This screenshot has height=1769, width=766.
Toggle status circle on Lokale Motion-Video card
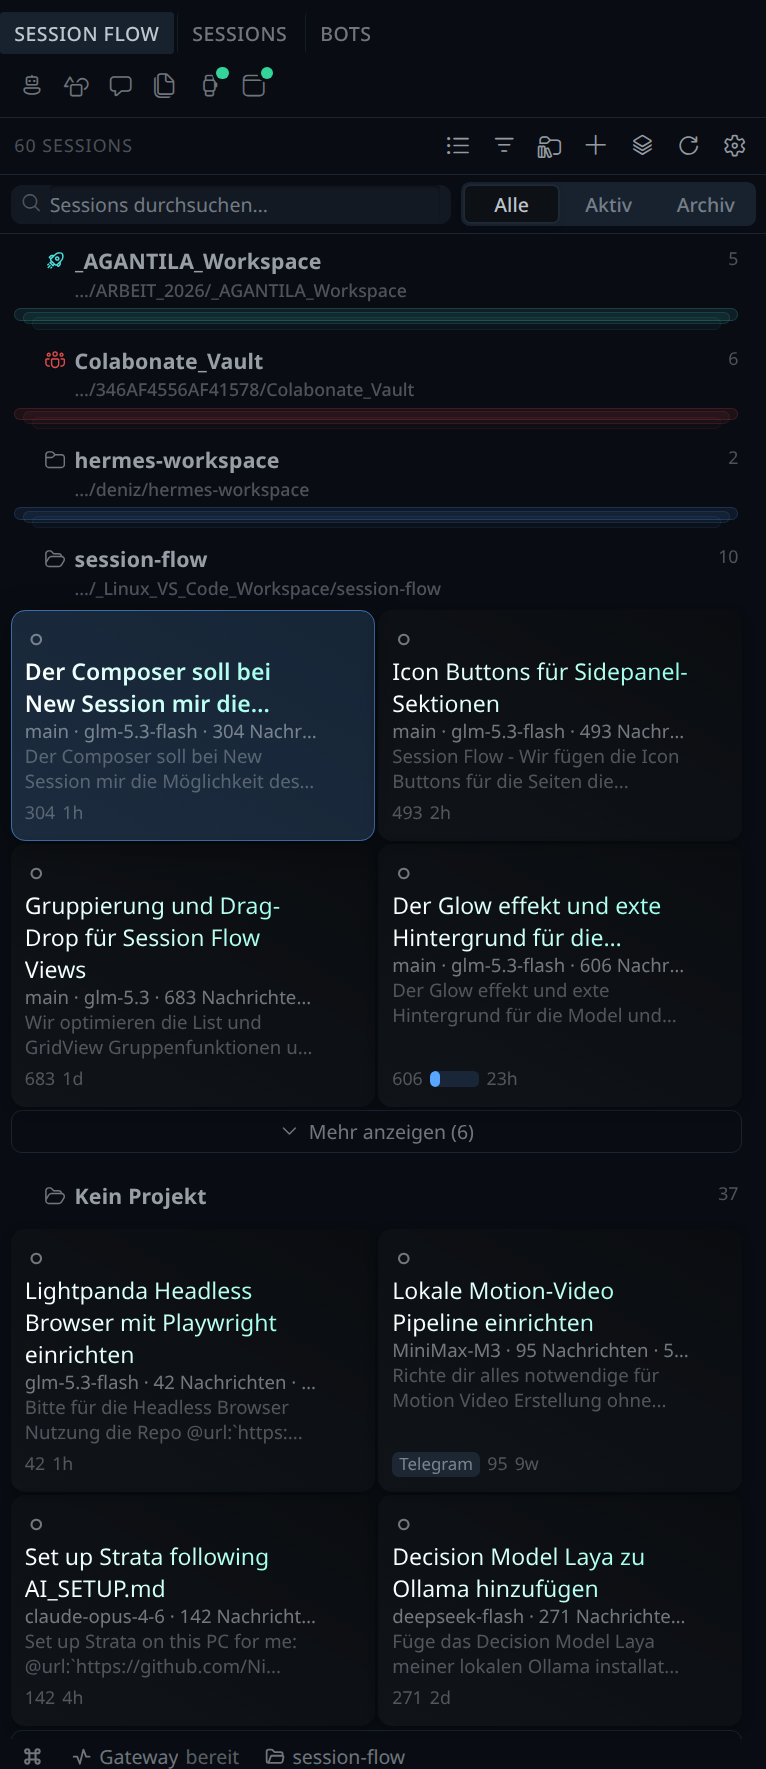pyautogui.click(x=404, y=1258)
